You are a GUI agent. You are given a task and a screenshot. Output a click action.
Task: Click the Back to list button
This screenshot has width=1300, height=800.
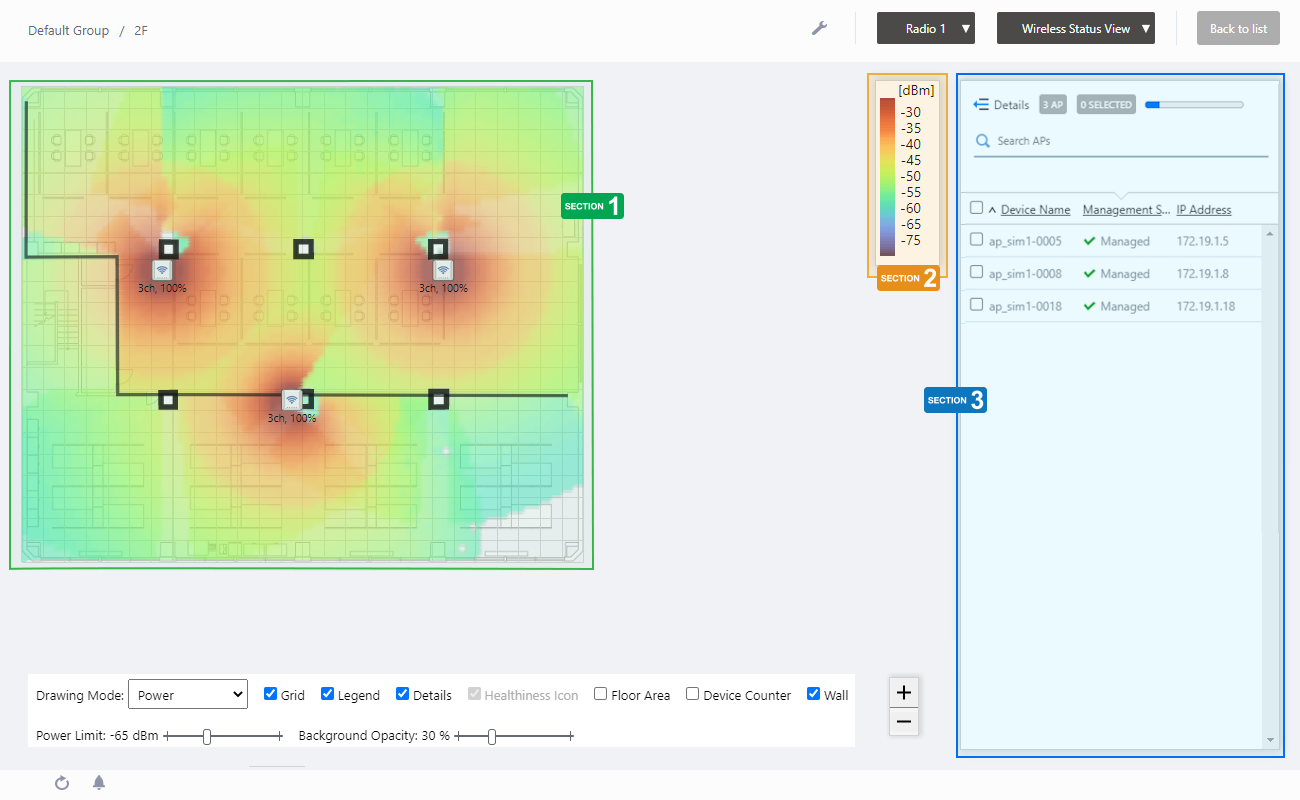[1238, 29]
